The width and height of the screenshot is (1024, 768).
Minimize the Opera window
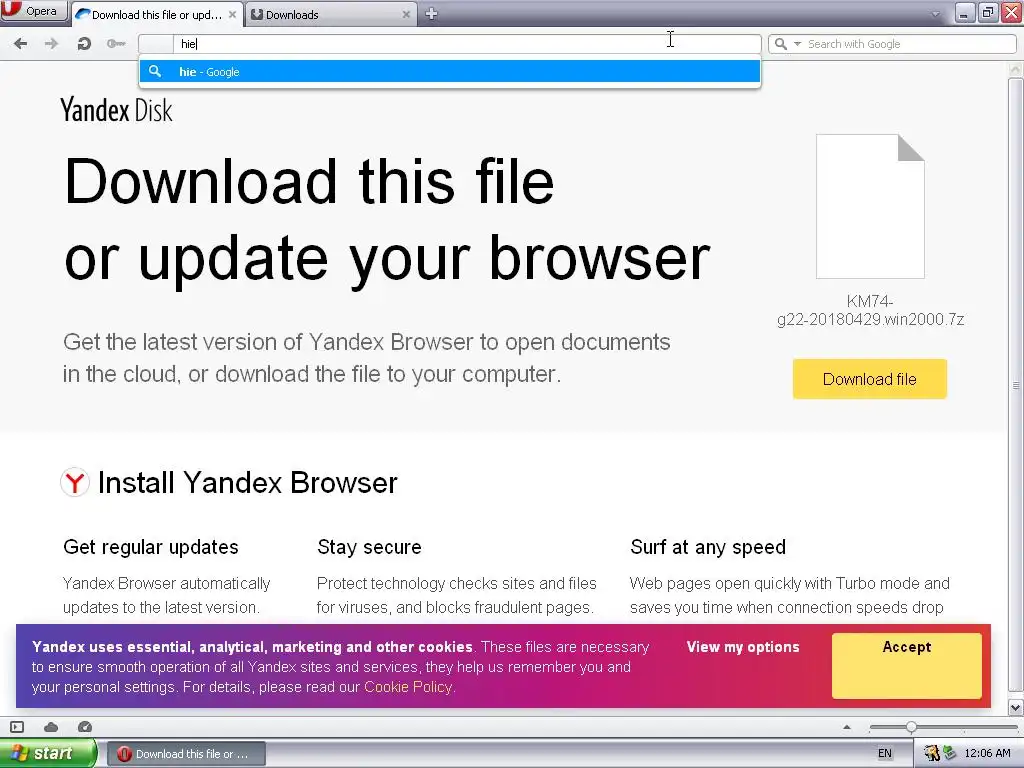point(964,12)
